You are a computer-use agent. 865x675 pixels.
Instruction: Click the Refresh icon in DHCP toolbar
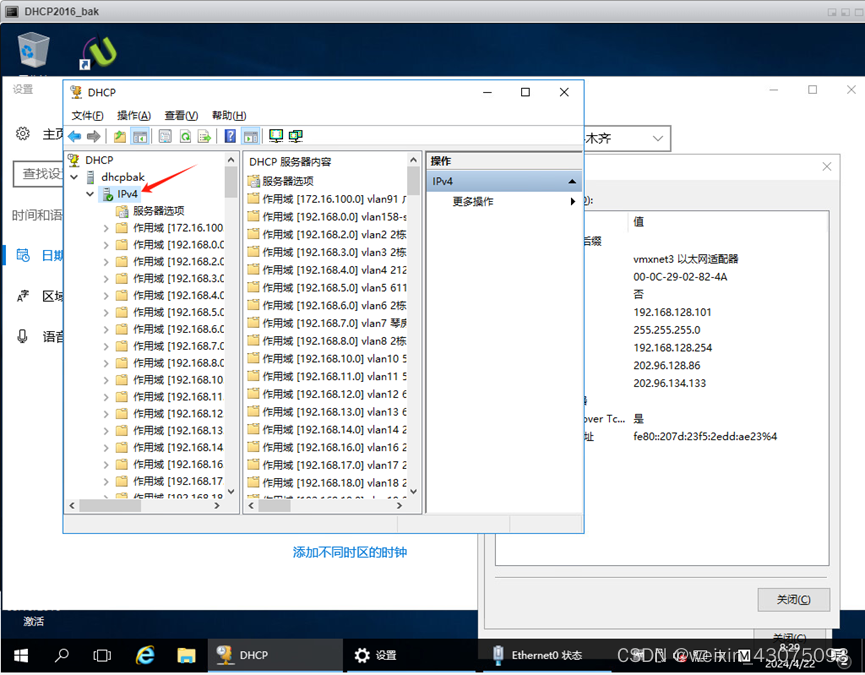pos(185,137)
